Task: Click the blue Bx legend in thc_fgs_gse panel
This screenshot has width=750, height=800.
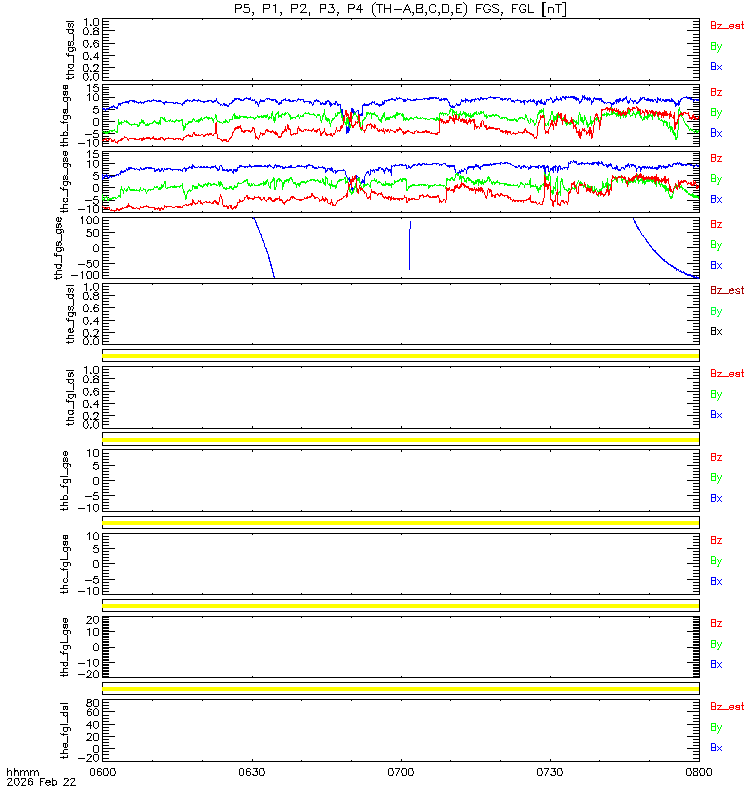Action: (716, 199)
